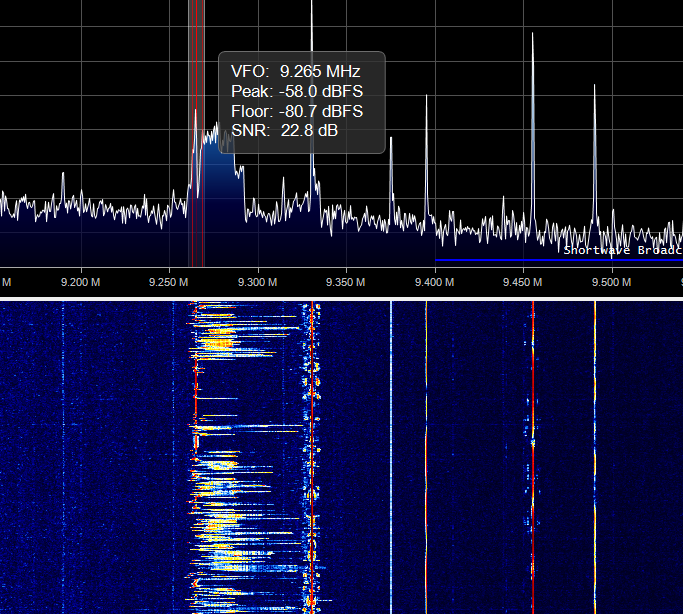Image resolution: width=683 pixels, height=614 pixels.
Task: Select the 9.300 M frequency axis label
Action: click(258, 283)
